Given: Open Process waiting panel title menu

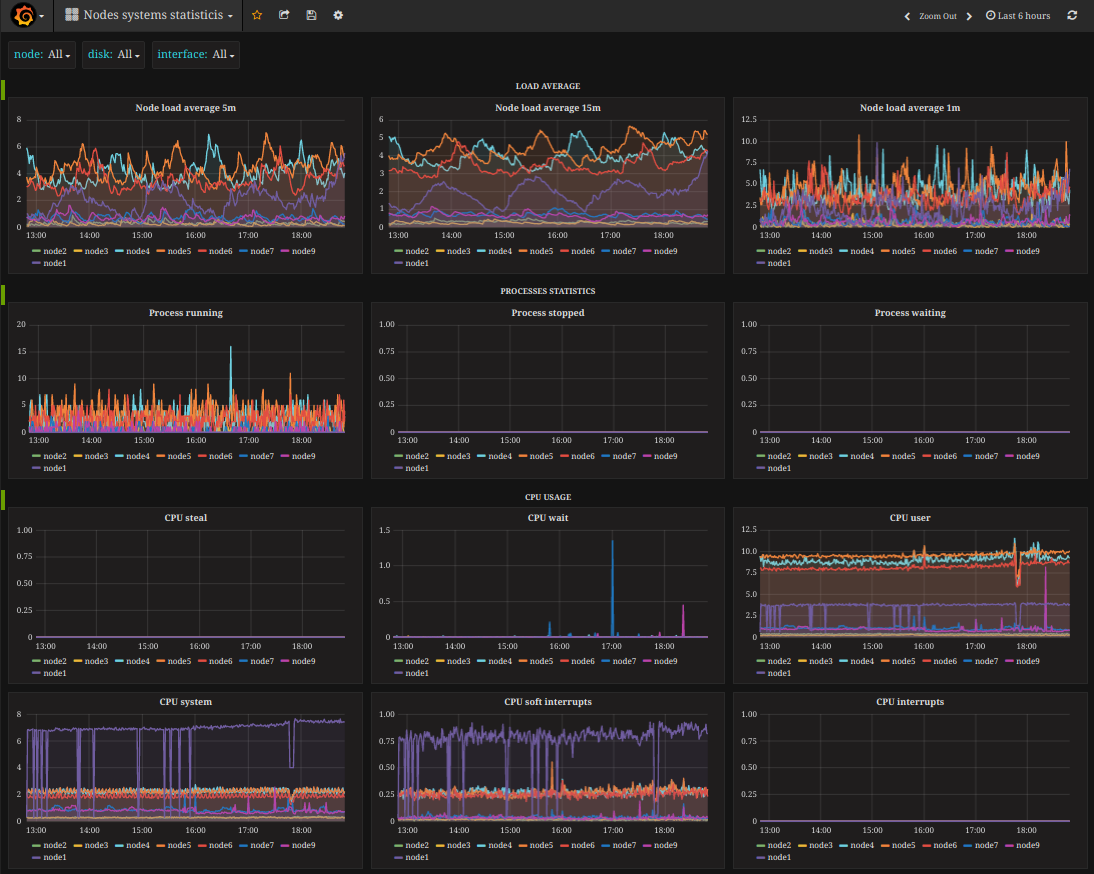Looking at the screenshot, I should [x=910, y=313].
